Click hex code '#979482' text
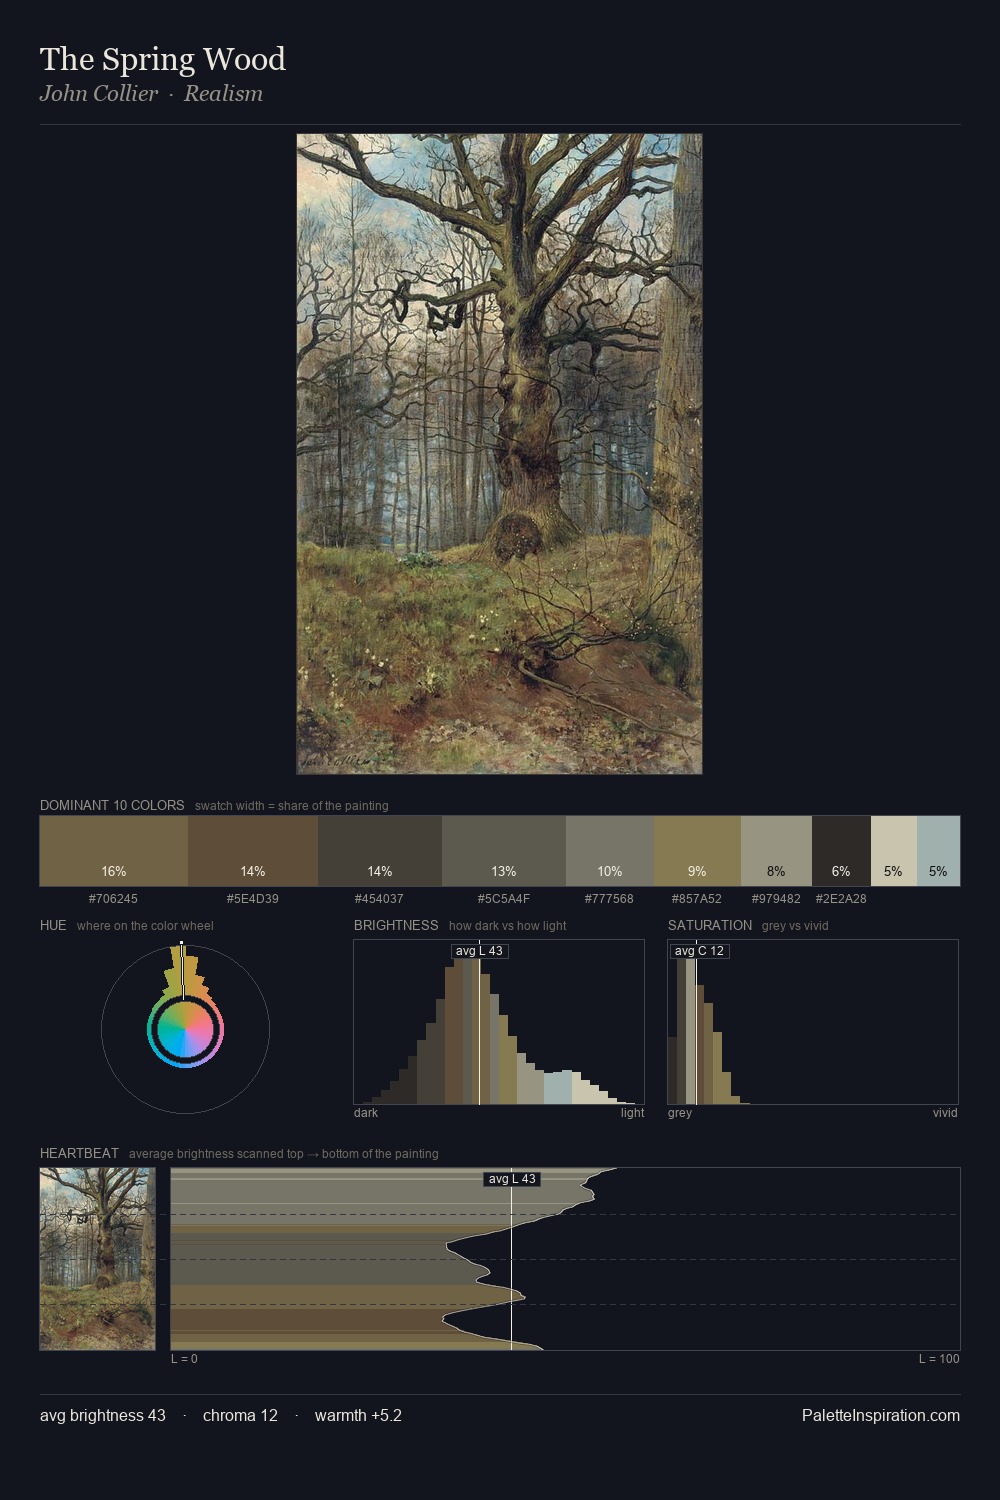Image resolution: width=1000 pixels, height=1500 pixels. pyautogui.click(x=776, y=899)
